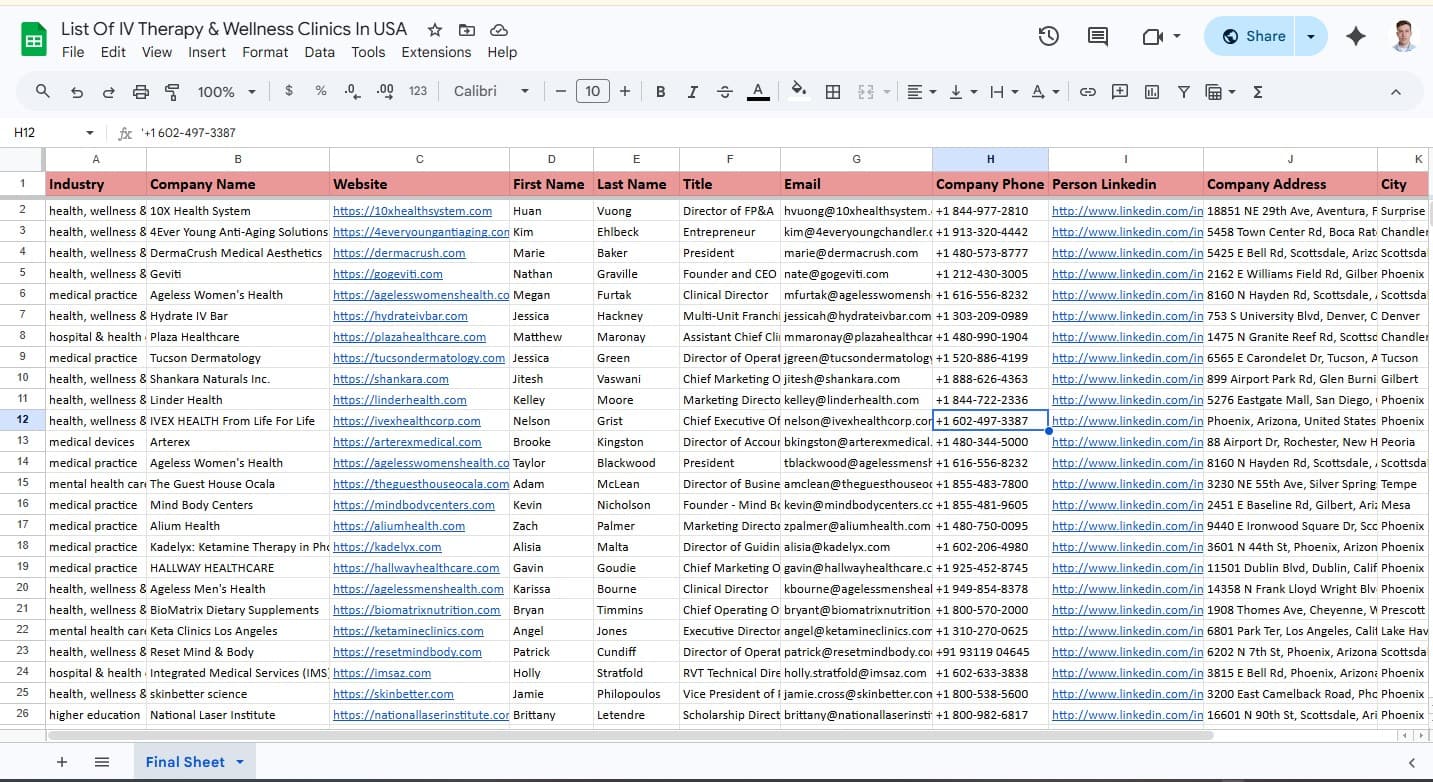Star this spreadsheet document
Screen dimensions: 1433x782
point(435,30)
